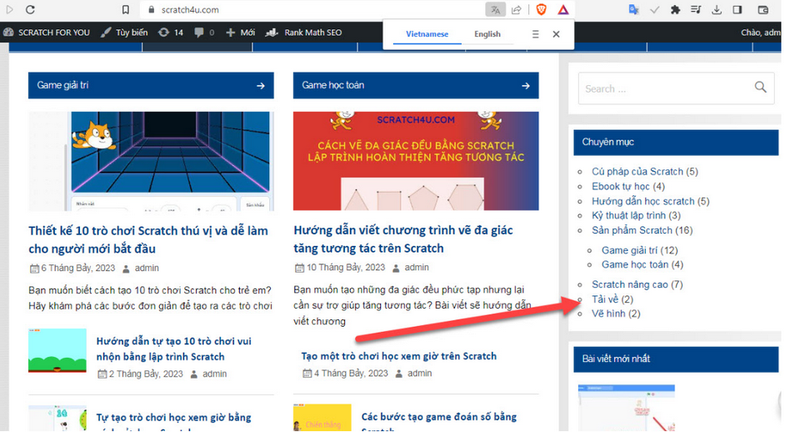Open Brave Shields lion icon
The width and height of the screenshot is (800, 437).
[541, 9]
